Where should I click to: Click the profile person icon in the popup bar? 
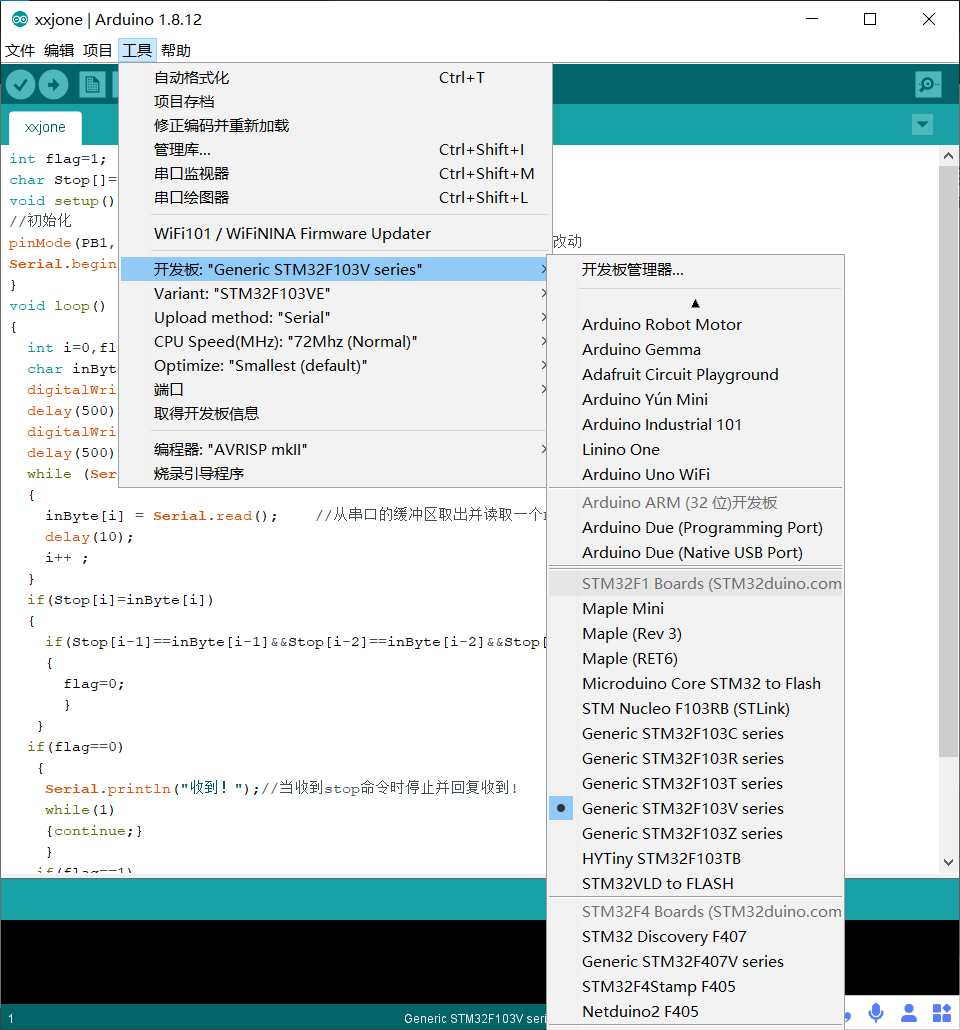coord(909,1013)
